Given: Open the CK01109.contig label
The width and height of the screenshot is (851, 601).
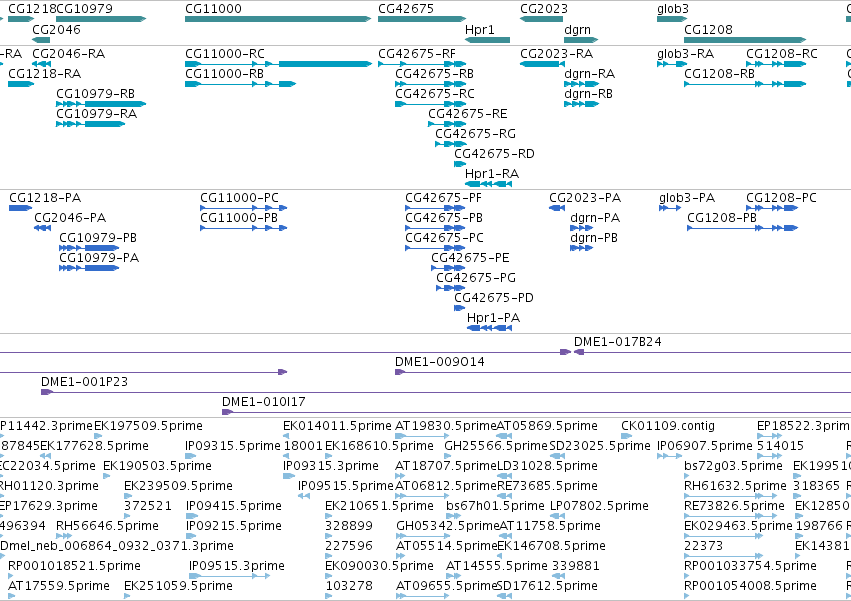Looking at the screenshot, I should 668,426.
